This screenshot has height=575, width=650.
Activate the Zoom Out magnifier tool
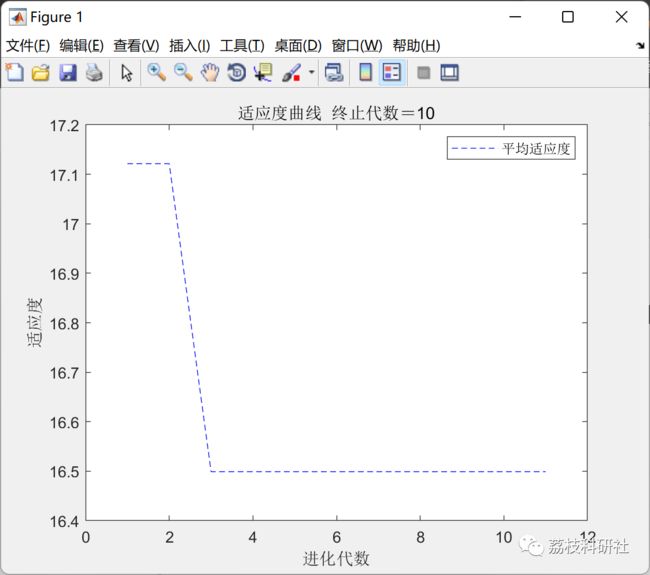point(183,73)
